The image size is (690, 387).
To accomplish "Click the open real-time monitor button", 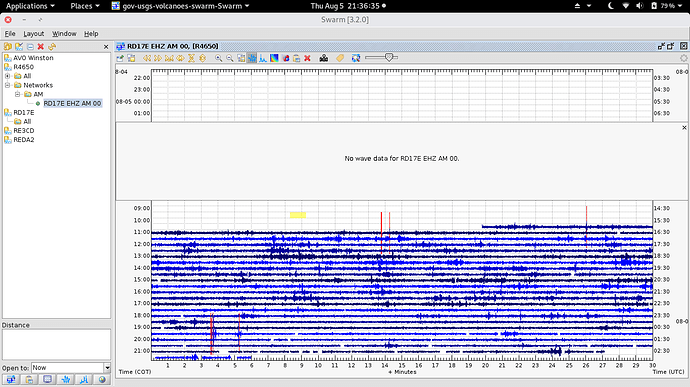I will point(48,380).
